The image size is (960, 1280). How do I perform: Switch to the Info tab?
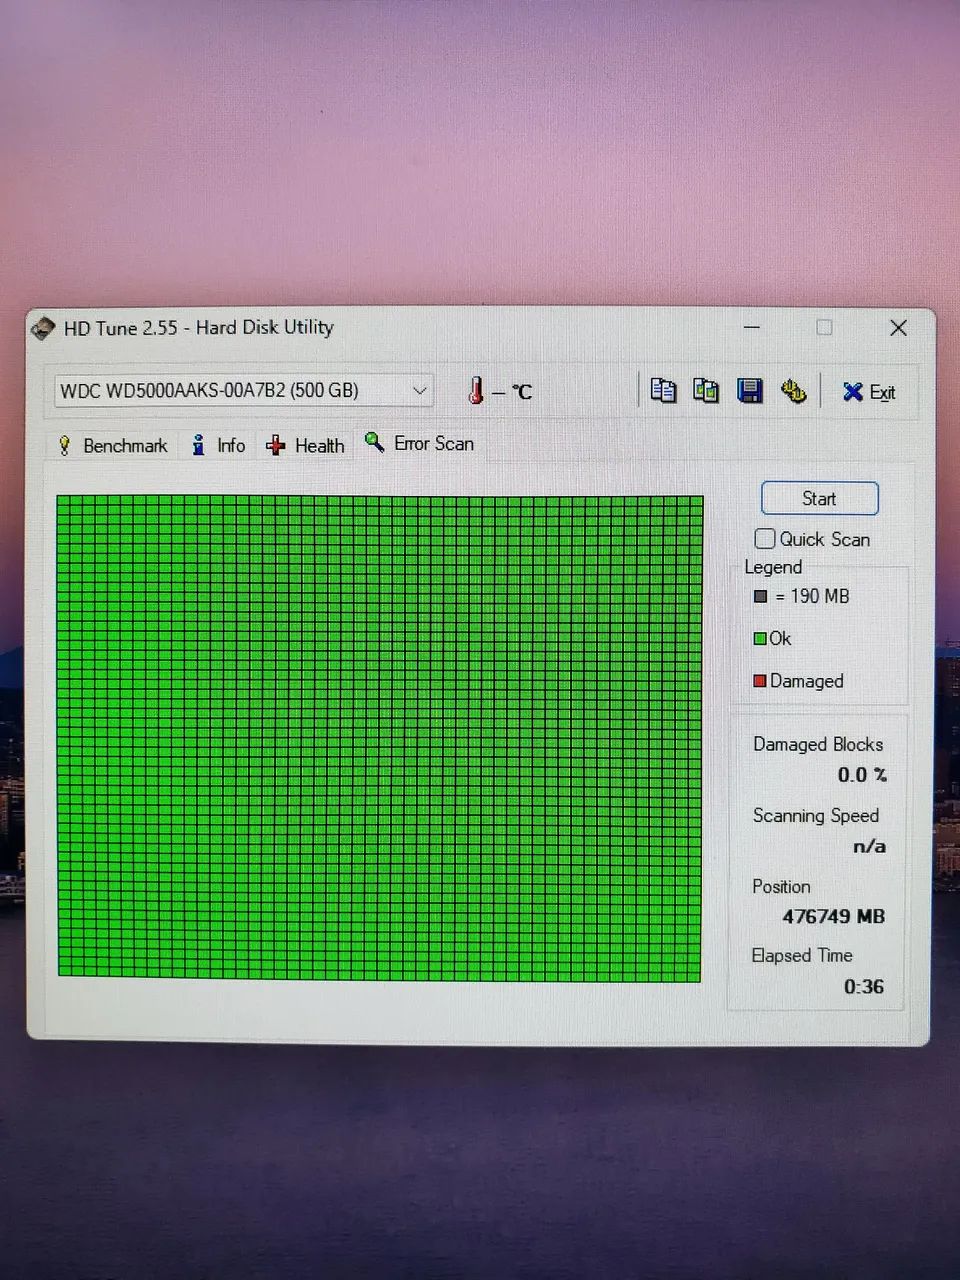[x=219, y=445]
